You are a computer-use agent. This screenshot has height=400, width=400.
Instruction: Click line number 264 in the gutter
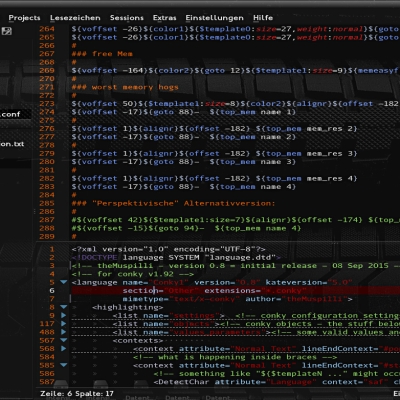pyautogui.click(x=47, y=29)
